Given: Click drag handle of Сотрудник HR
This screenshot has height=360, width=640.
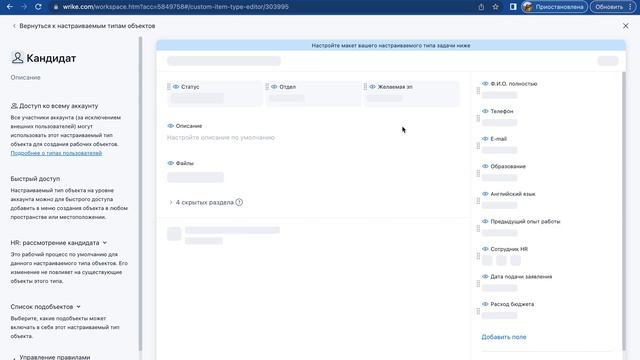Looking at the screenshot, I should click(x=478, y=256).
